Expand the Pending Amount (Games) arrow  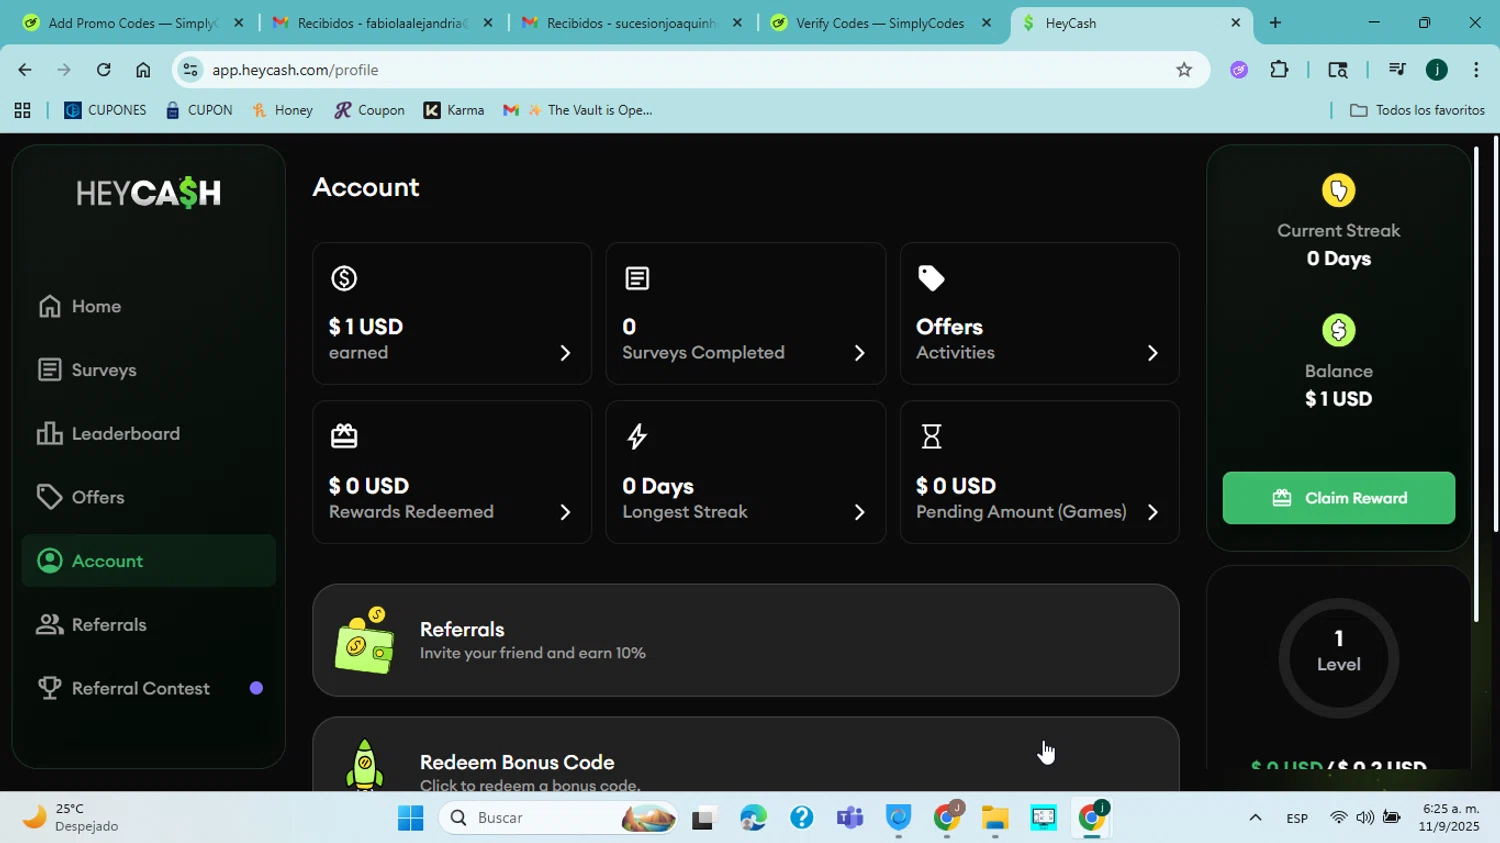tap(1152, 512)
